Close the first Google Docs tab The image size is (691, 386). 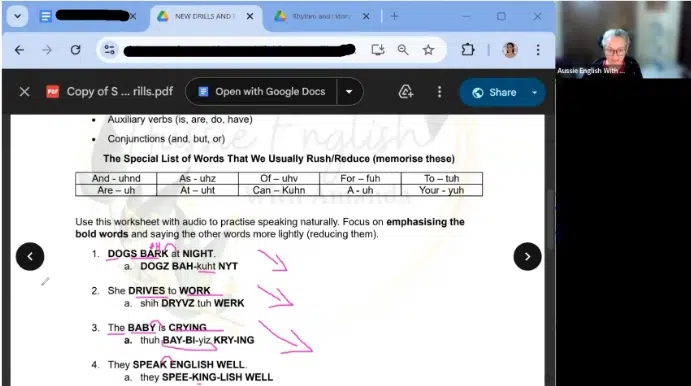pos(133,16)
